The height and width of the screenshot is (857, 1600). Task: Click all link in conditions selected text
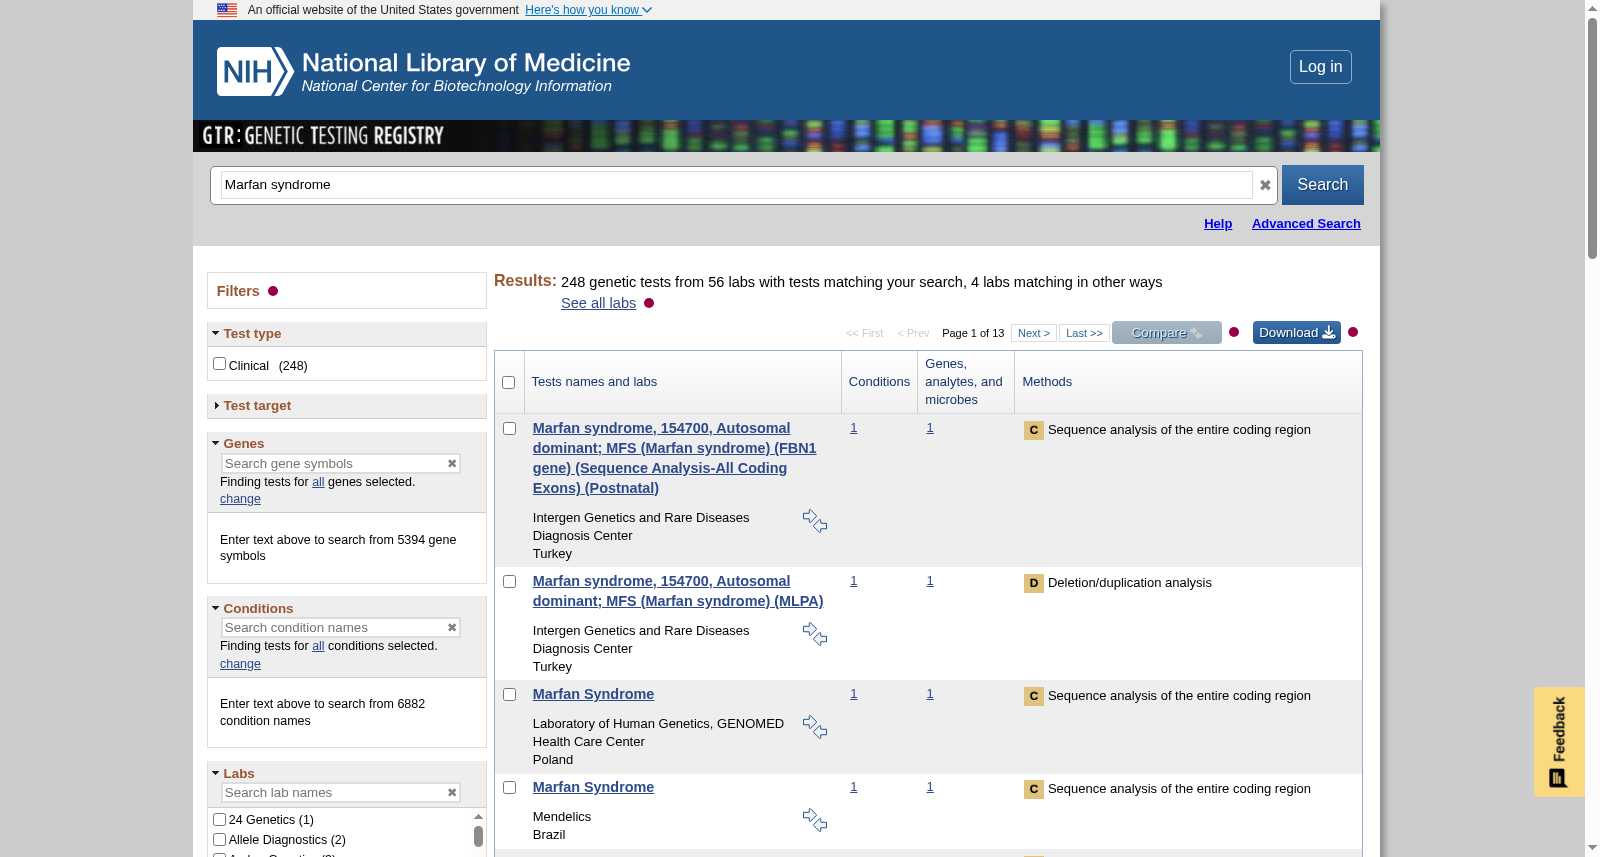click(318, 646)
